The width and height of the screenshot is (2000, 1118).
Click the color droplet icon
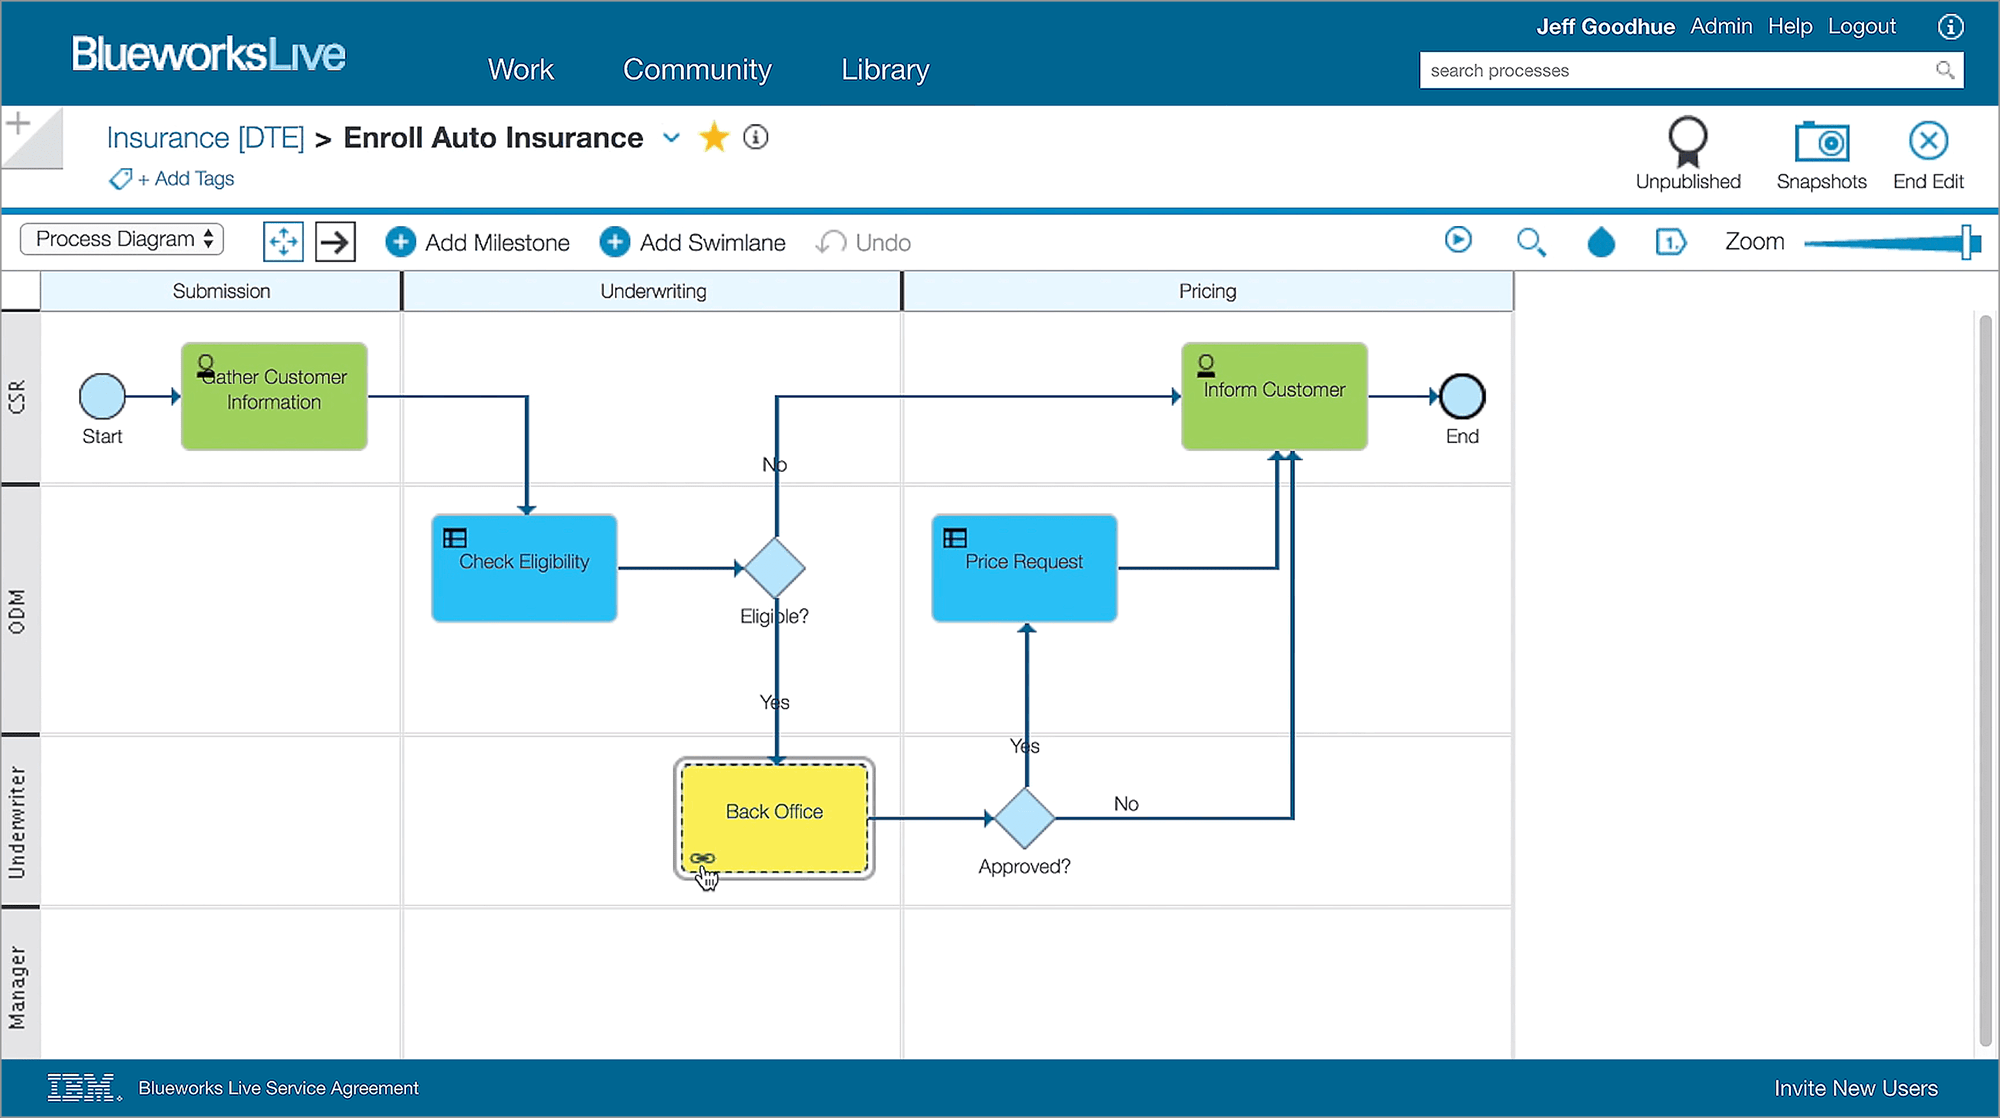pos(1601,242)
